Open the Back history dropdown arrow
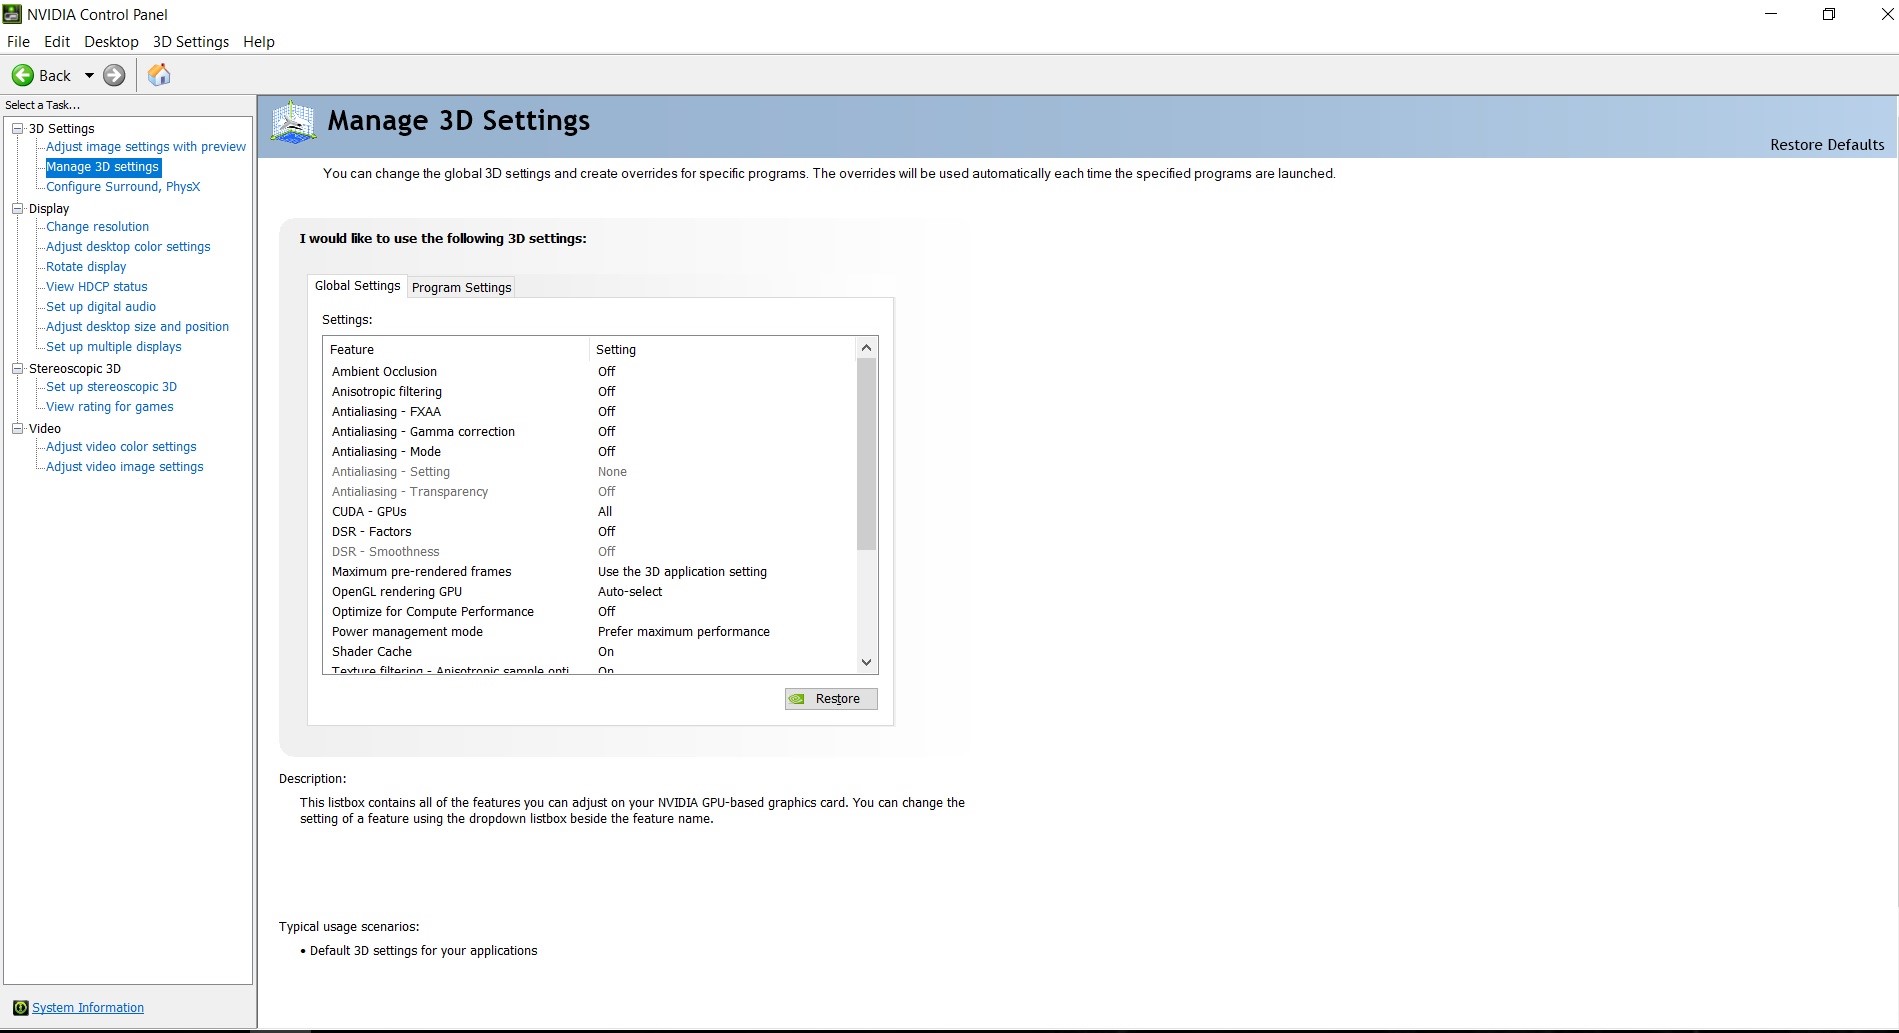Screen dimensions: 1899x1033 coord(89,75)
